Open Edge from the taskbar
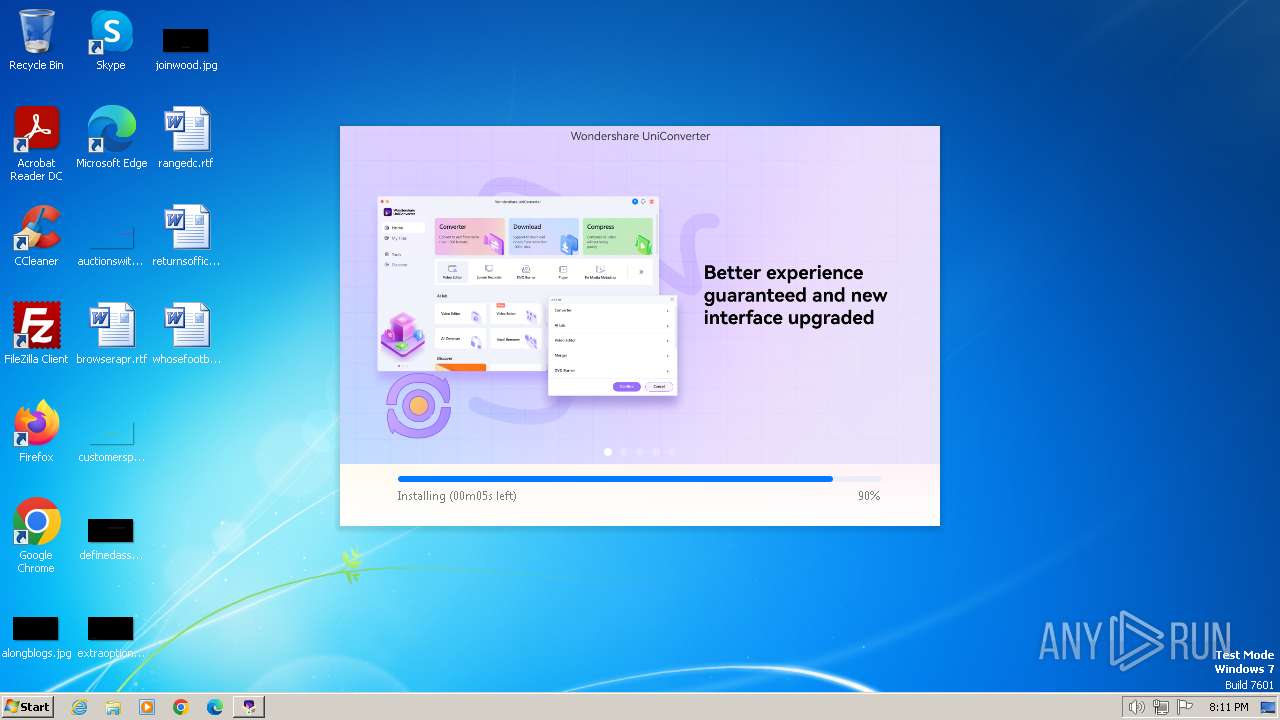This screenshot has height=720, width=1280. pyautogui.click(x=215, y=707)
